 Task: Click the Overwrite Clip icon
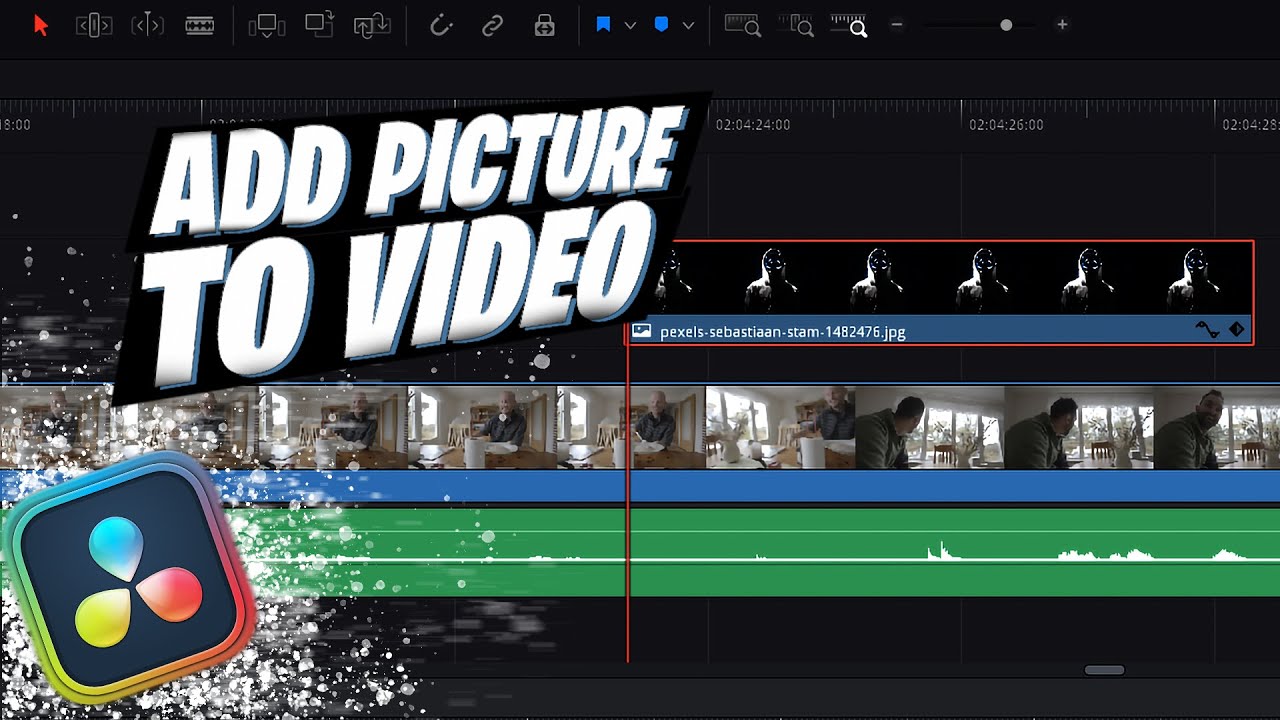click(319, 25)
